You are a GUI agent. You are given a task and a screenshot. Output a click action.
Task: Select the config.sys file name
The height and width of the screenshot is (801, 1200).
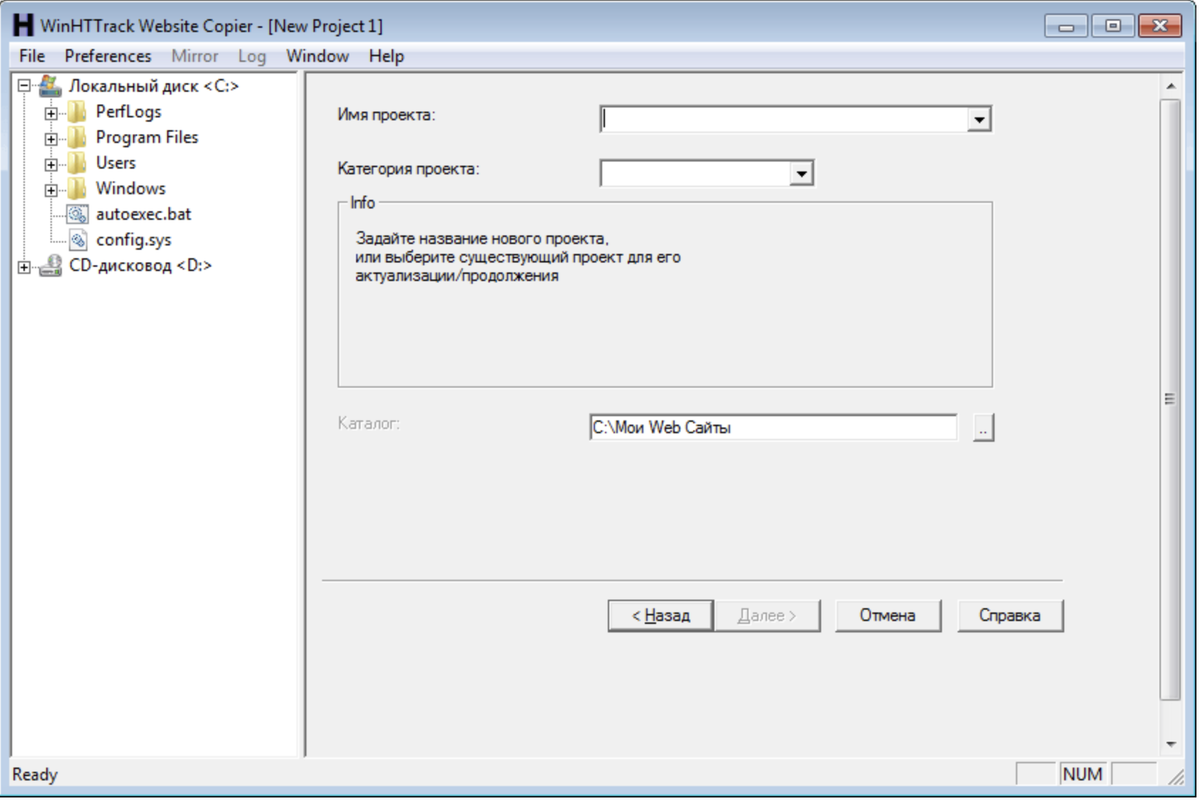[x=134, y=240]
